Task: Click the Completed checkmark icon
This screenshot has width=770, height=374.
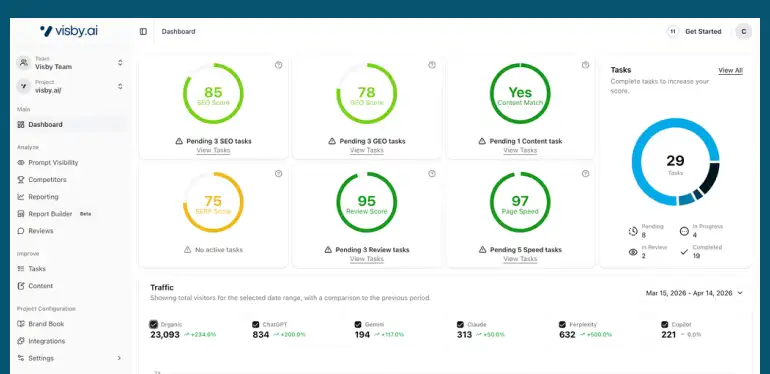Action: click(684, 252)
